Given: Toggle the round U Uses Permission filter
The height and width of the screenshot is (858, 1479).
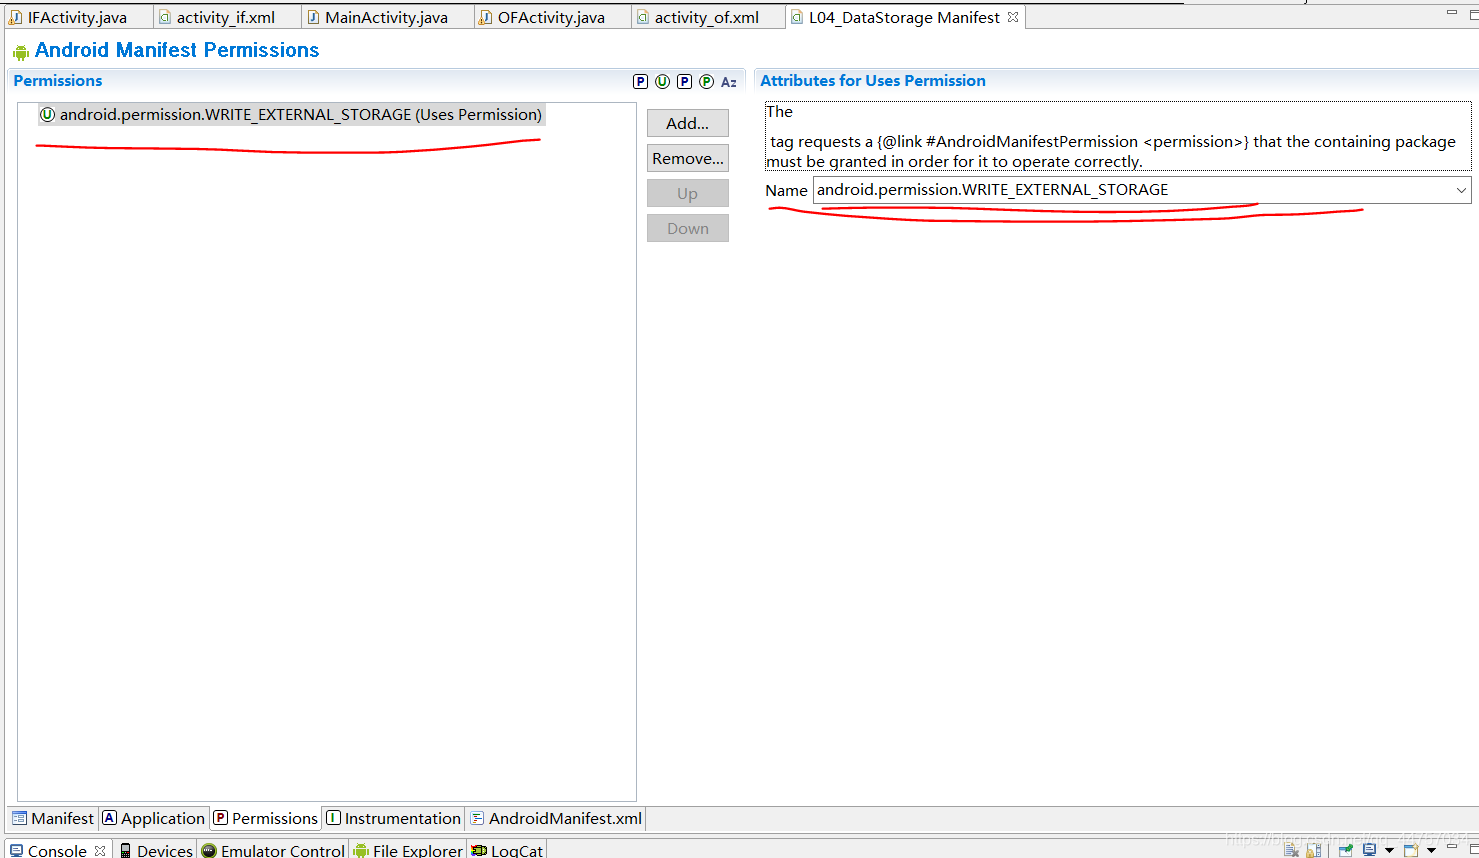Looking at the screenshot, I should click(x=663, y=82).
